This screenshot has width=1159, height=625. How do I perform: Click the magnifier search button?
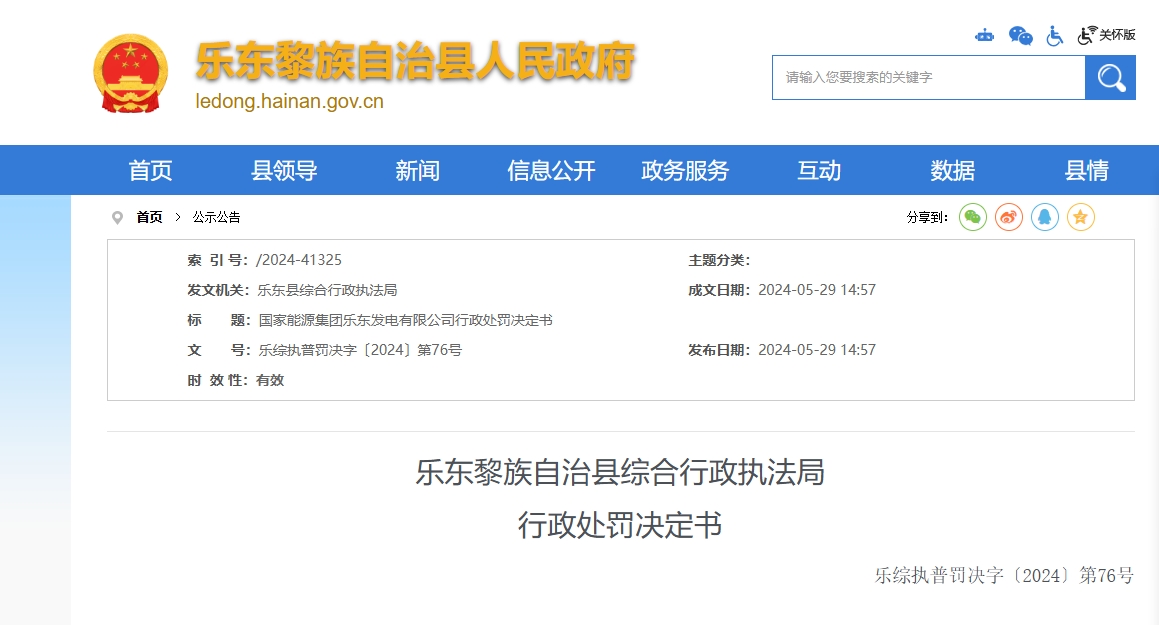tap(1110, 78)
